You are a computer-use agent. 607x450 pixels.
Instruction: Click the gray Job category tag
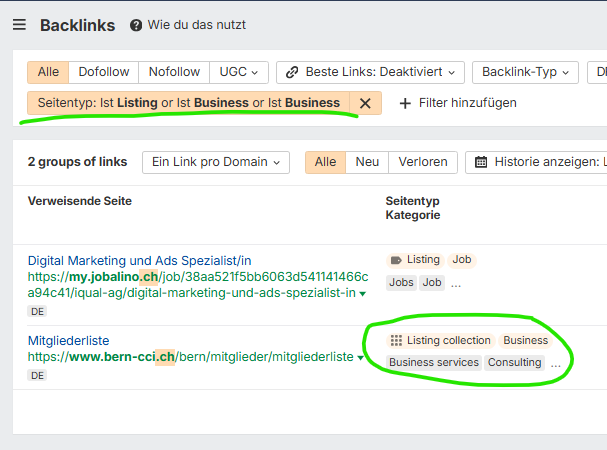click(x=432, y=283)
